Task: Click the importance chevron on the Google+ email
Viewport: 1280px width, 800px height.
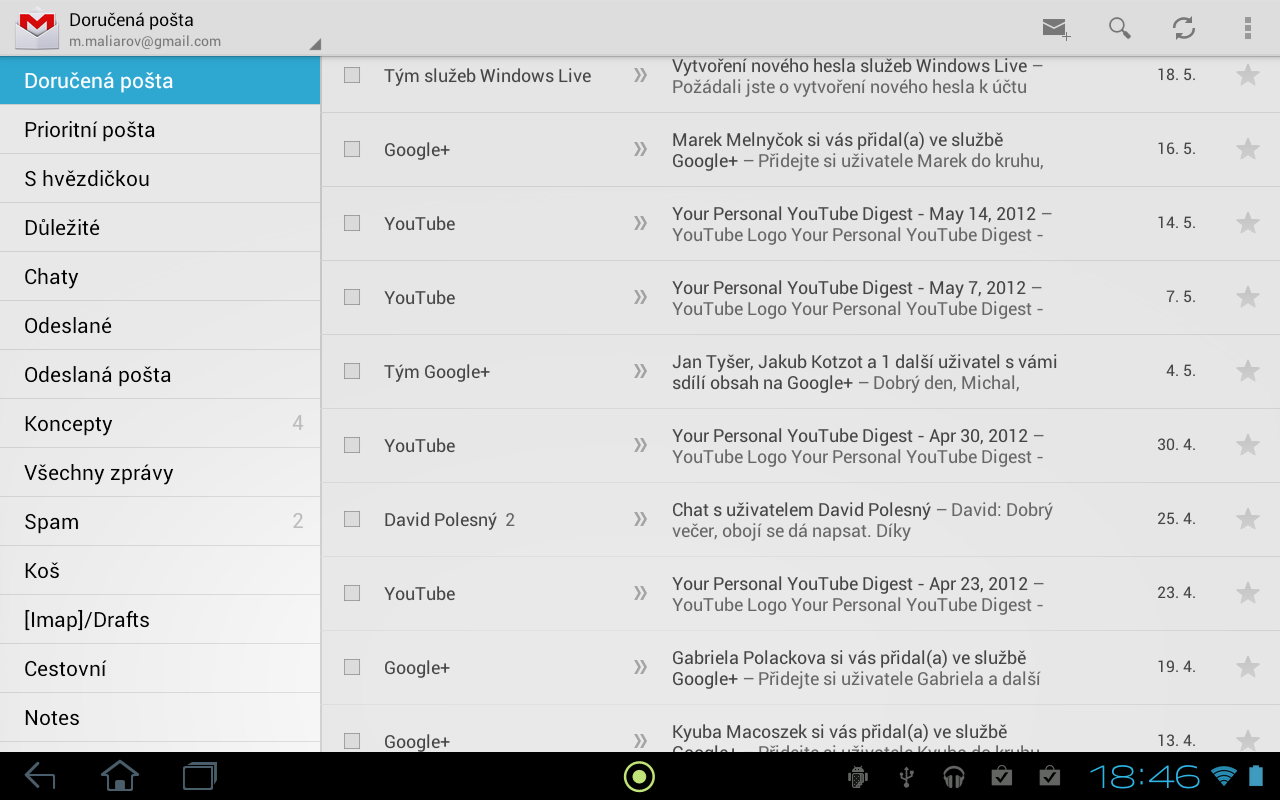Action: 639,149
